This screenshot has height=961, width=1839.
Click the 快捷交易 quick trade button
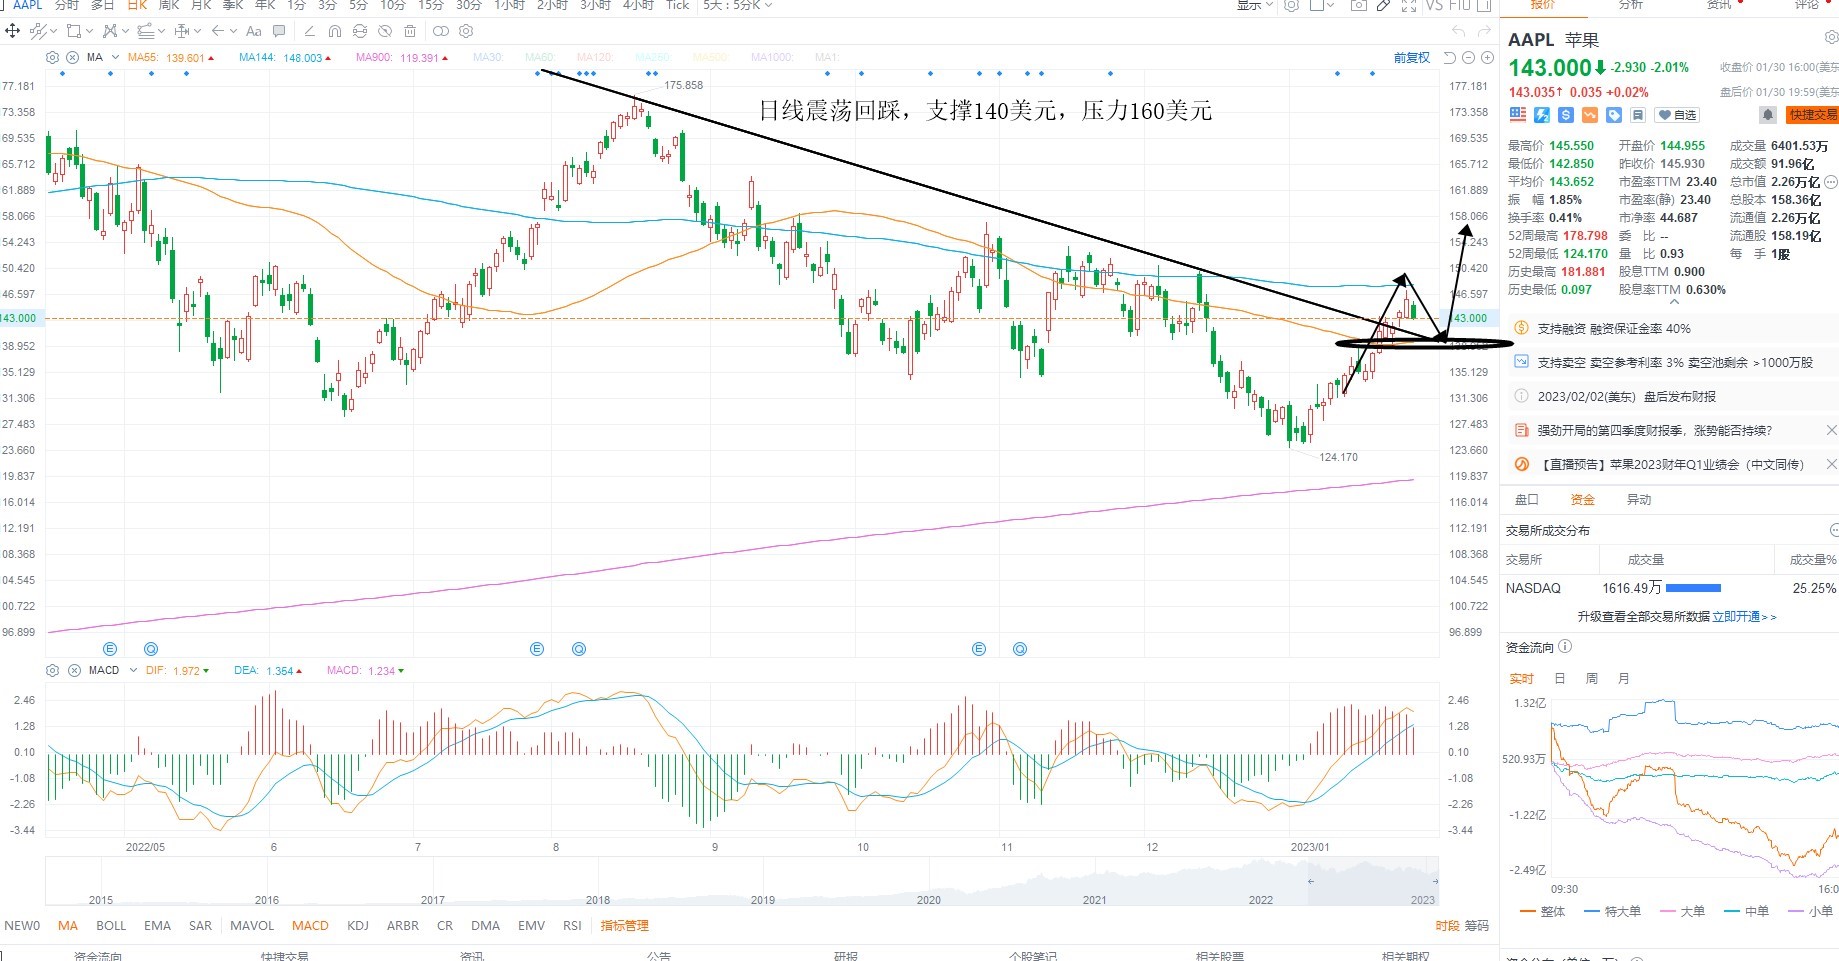[1812, 115]
